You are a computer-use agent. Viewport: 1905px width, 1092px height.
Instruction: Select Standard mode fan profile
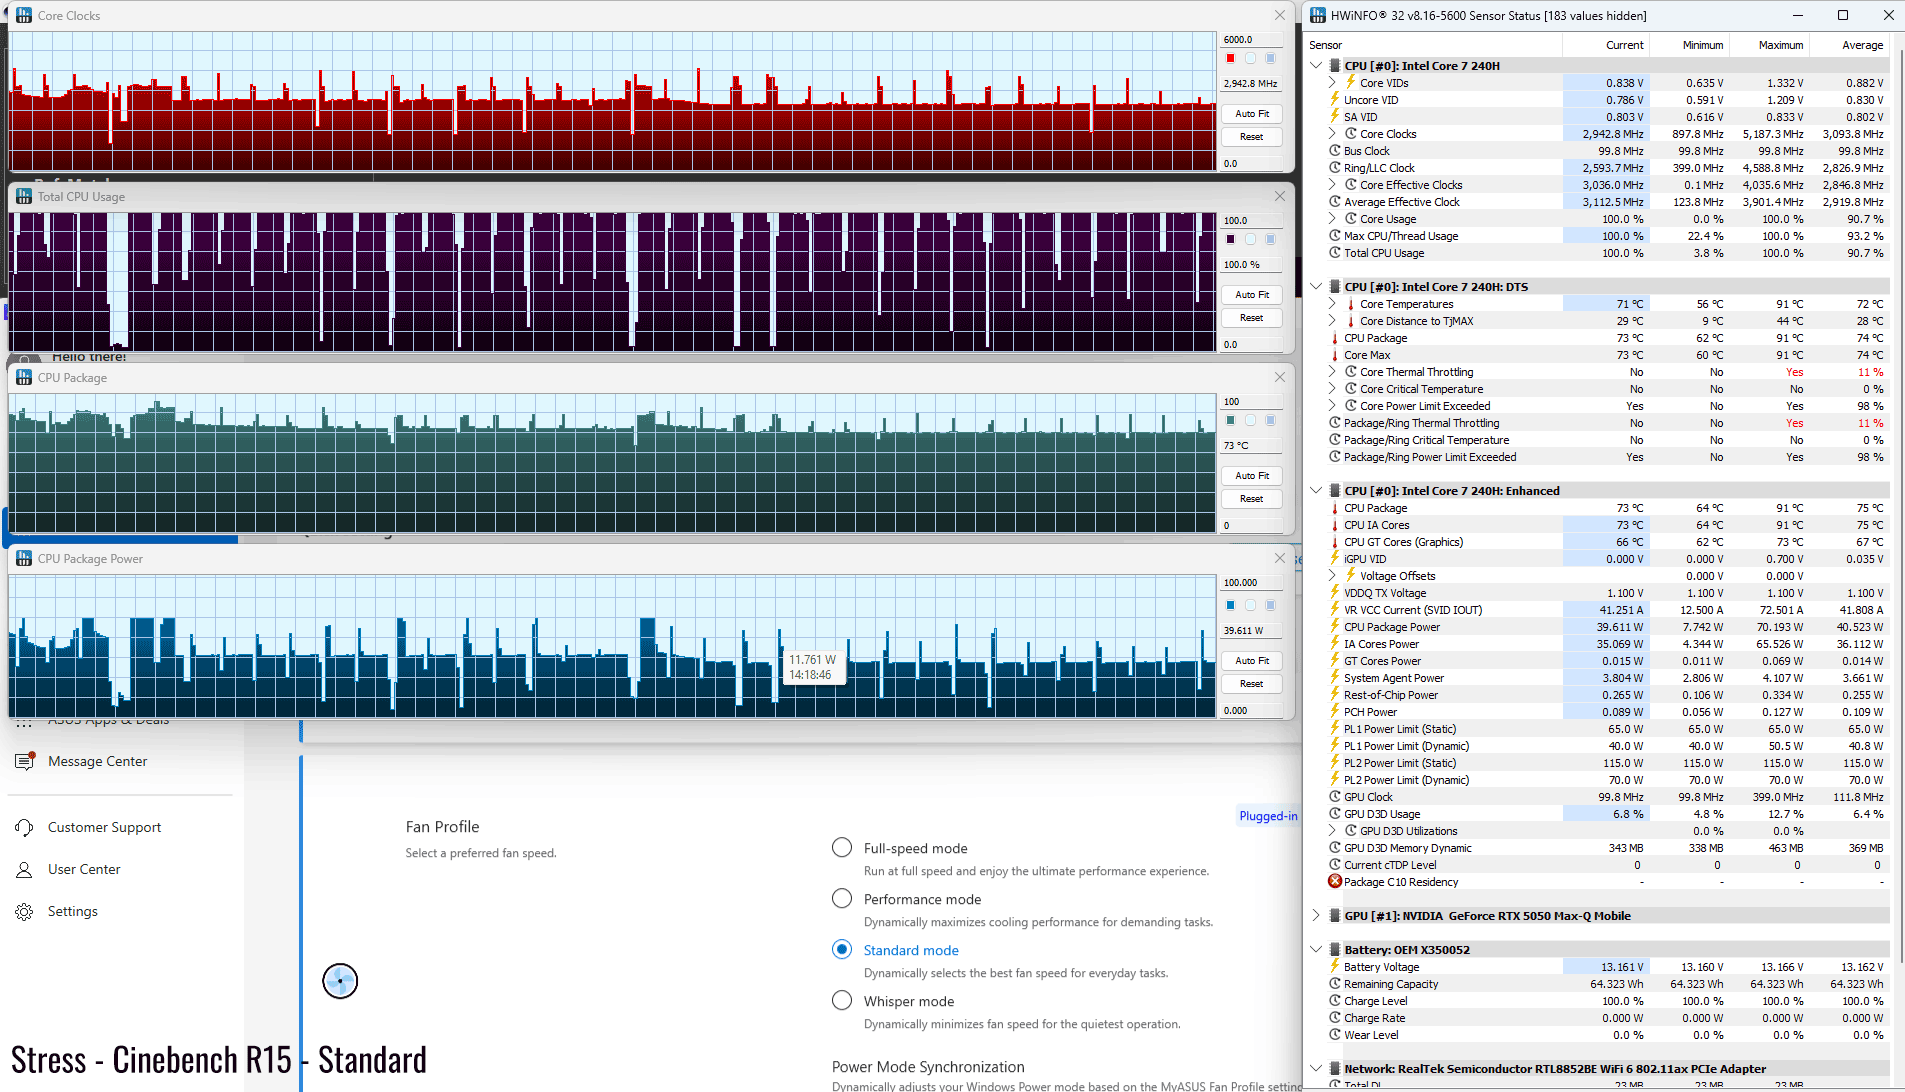tap(842, 950)
